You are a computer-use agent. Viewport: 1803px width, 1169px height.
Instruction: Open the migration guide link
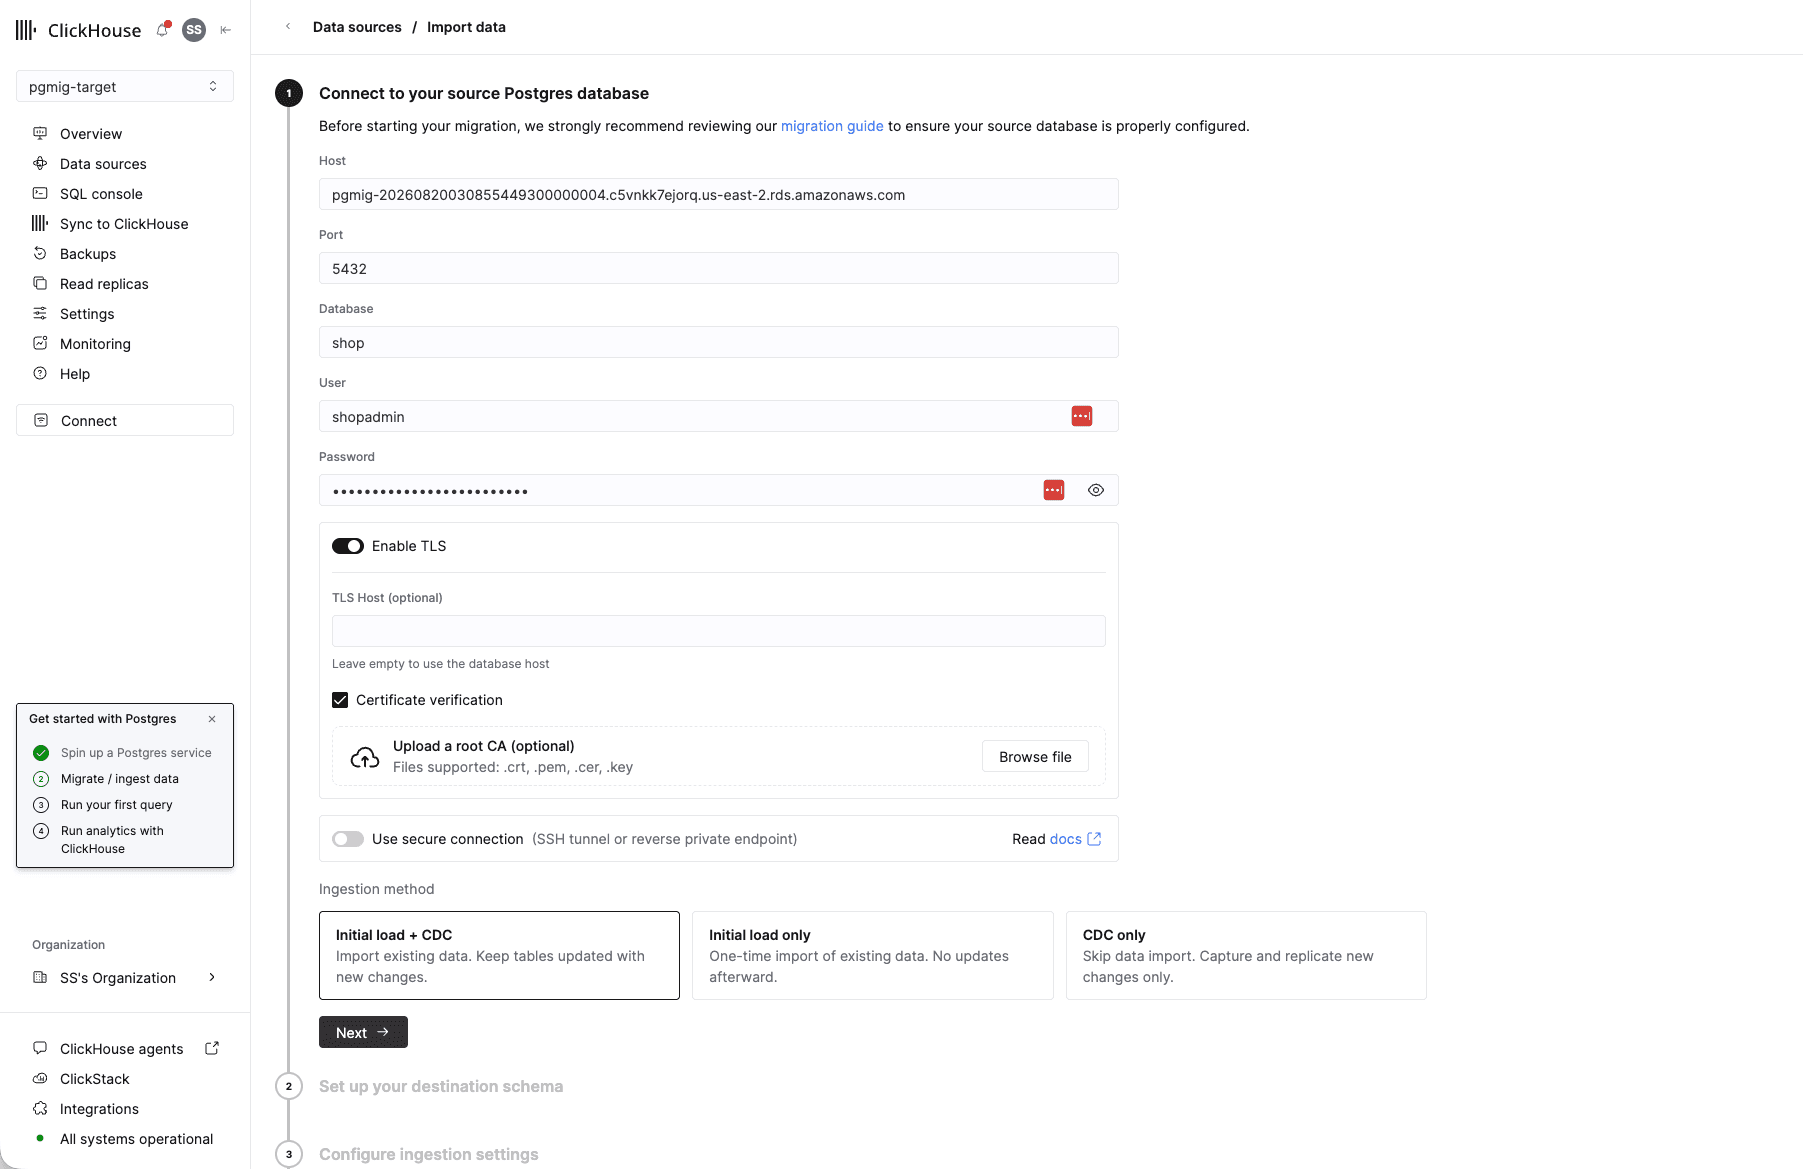tap(832, 126)
